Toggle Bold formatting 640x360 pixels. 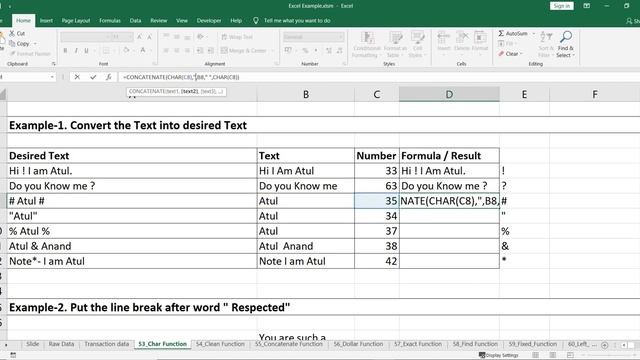65,51
